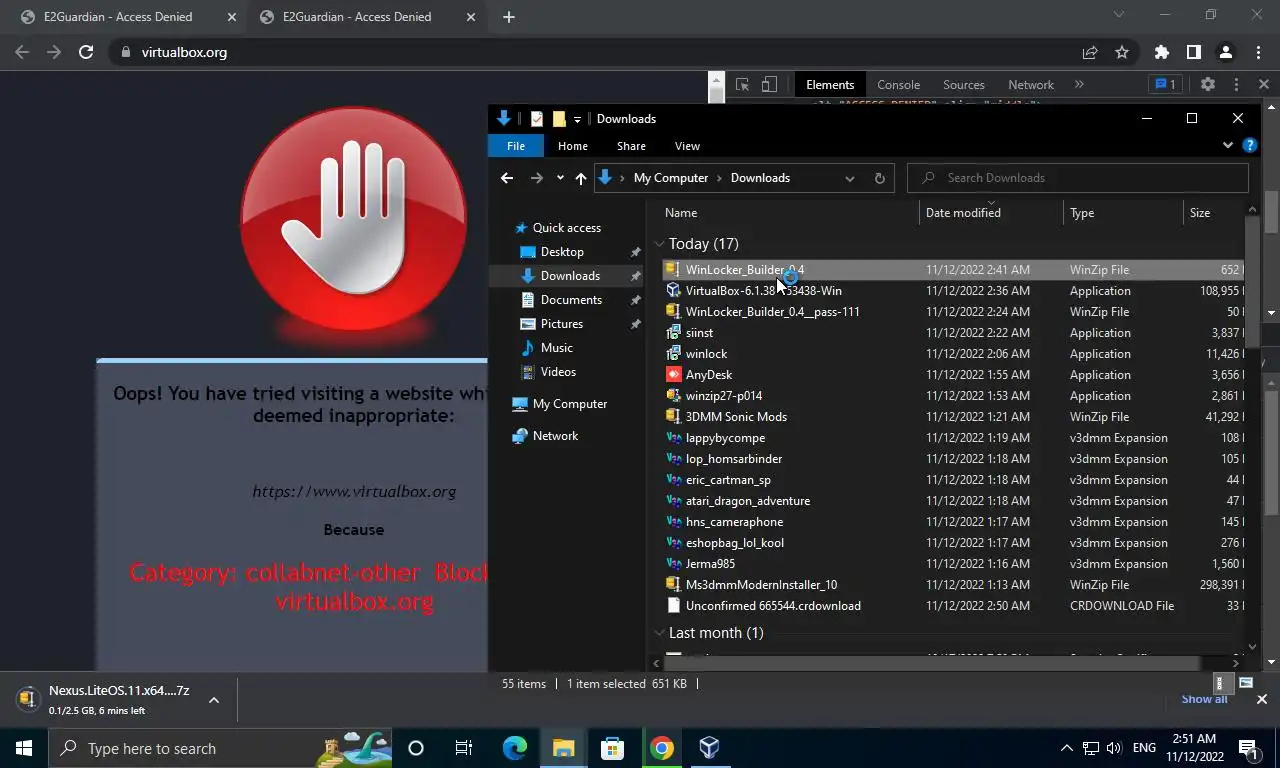
Task: Collapse the Last month (1) group
Action: [660, 633]
